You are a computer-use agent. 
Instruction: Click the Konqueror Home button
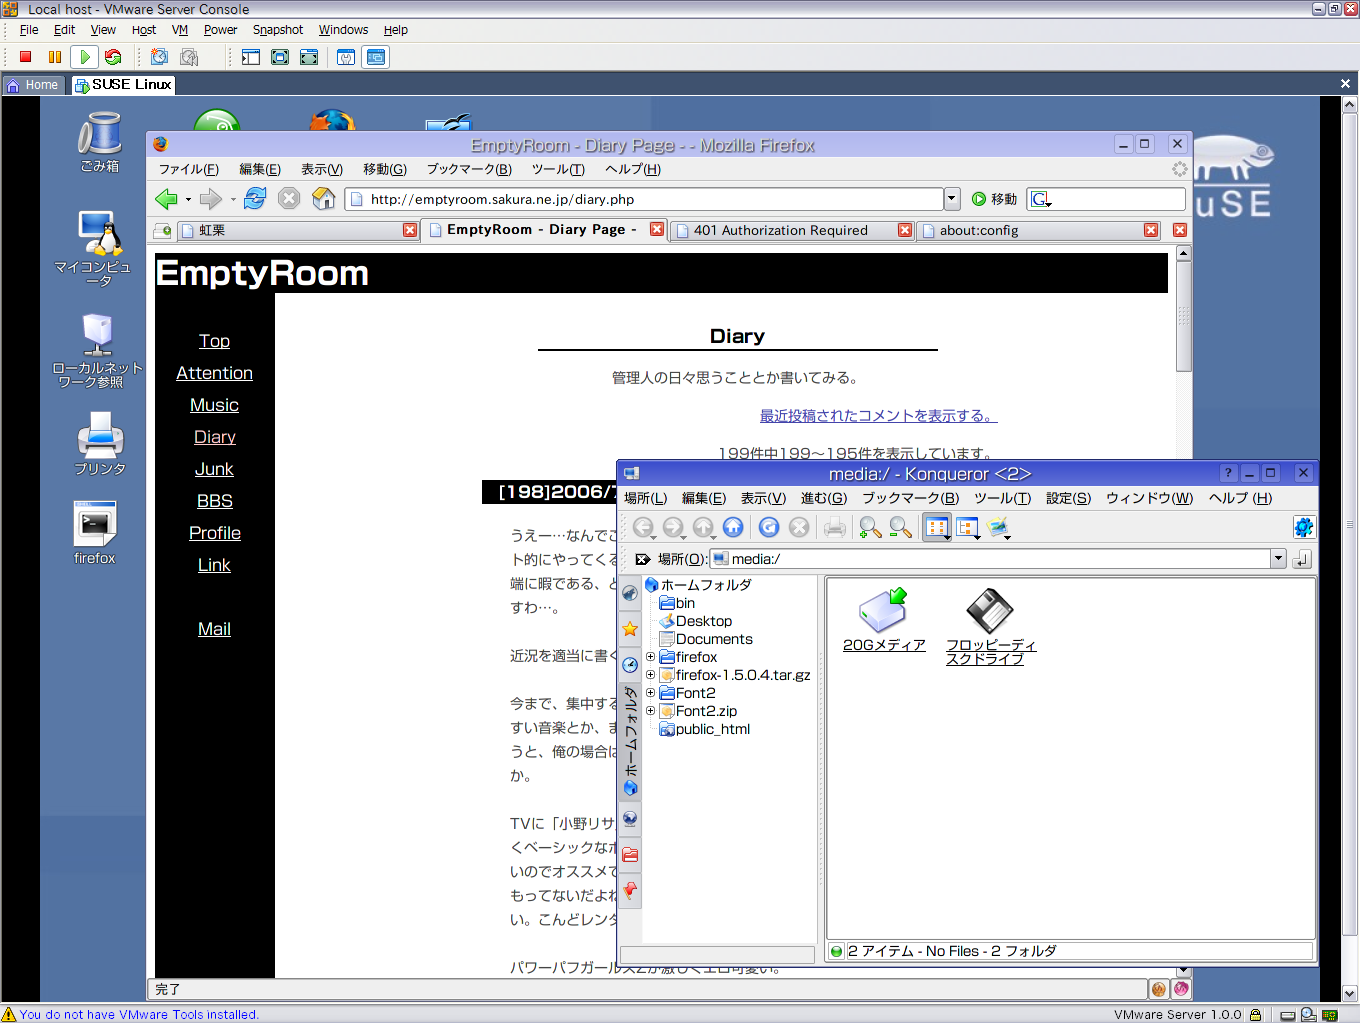coord(733,527)
